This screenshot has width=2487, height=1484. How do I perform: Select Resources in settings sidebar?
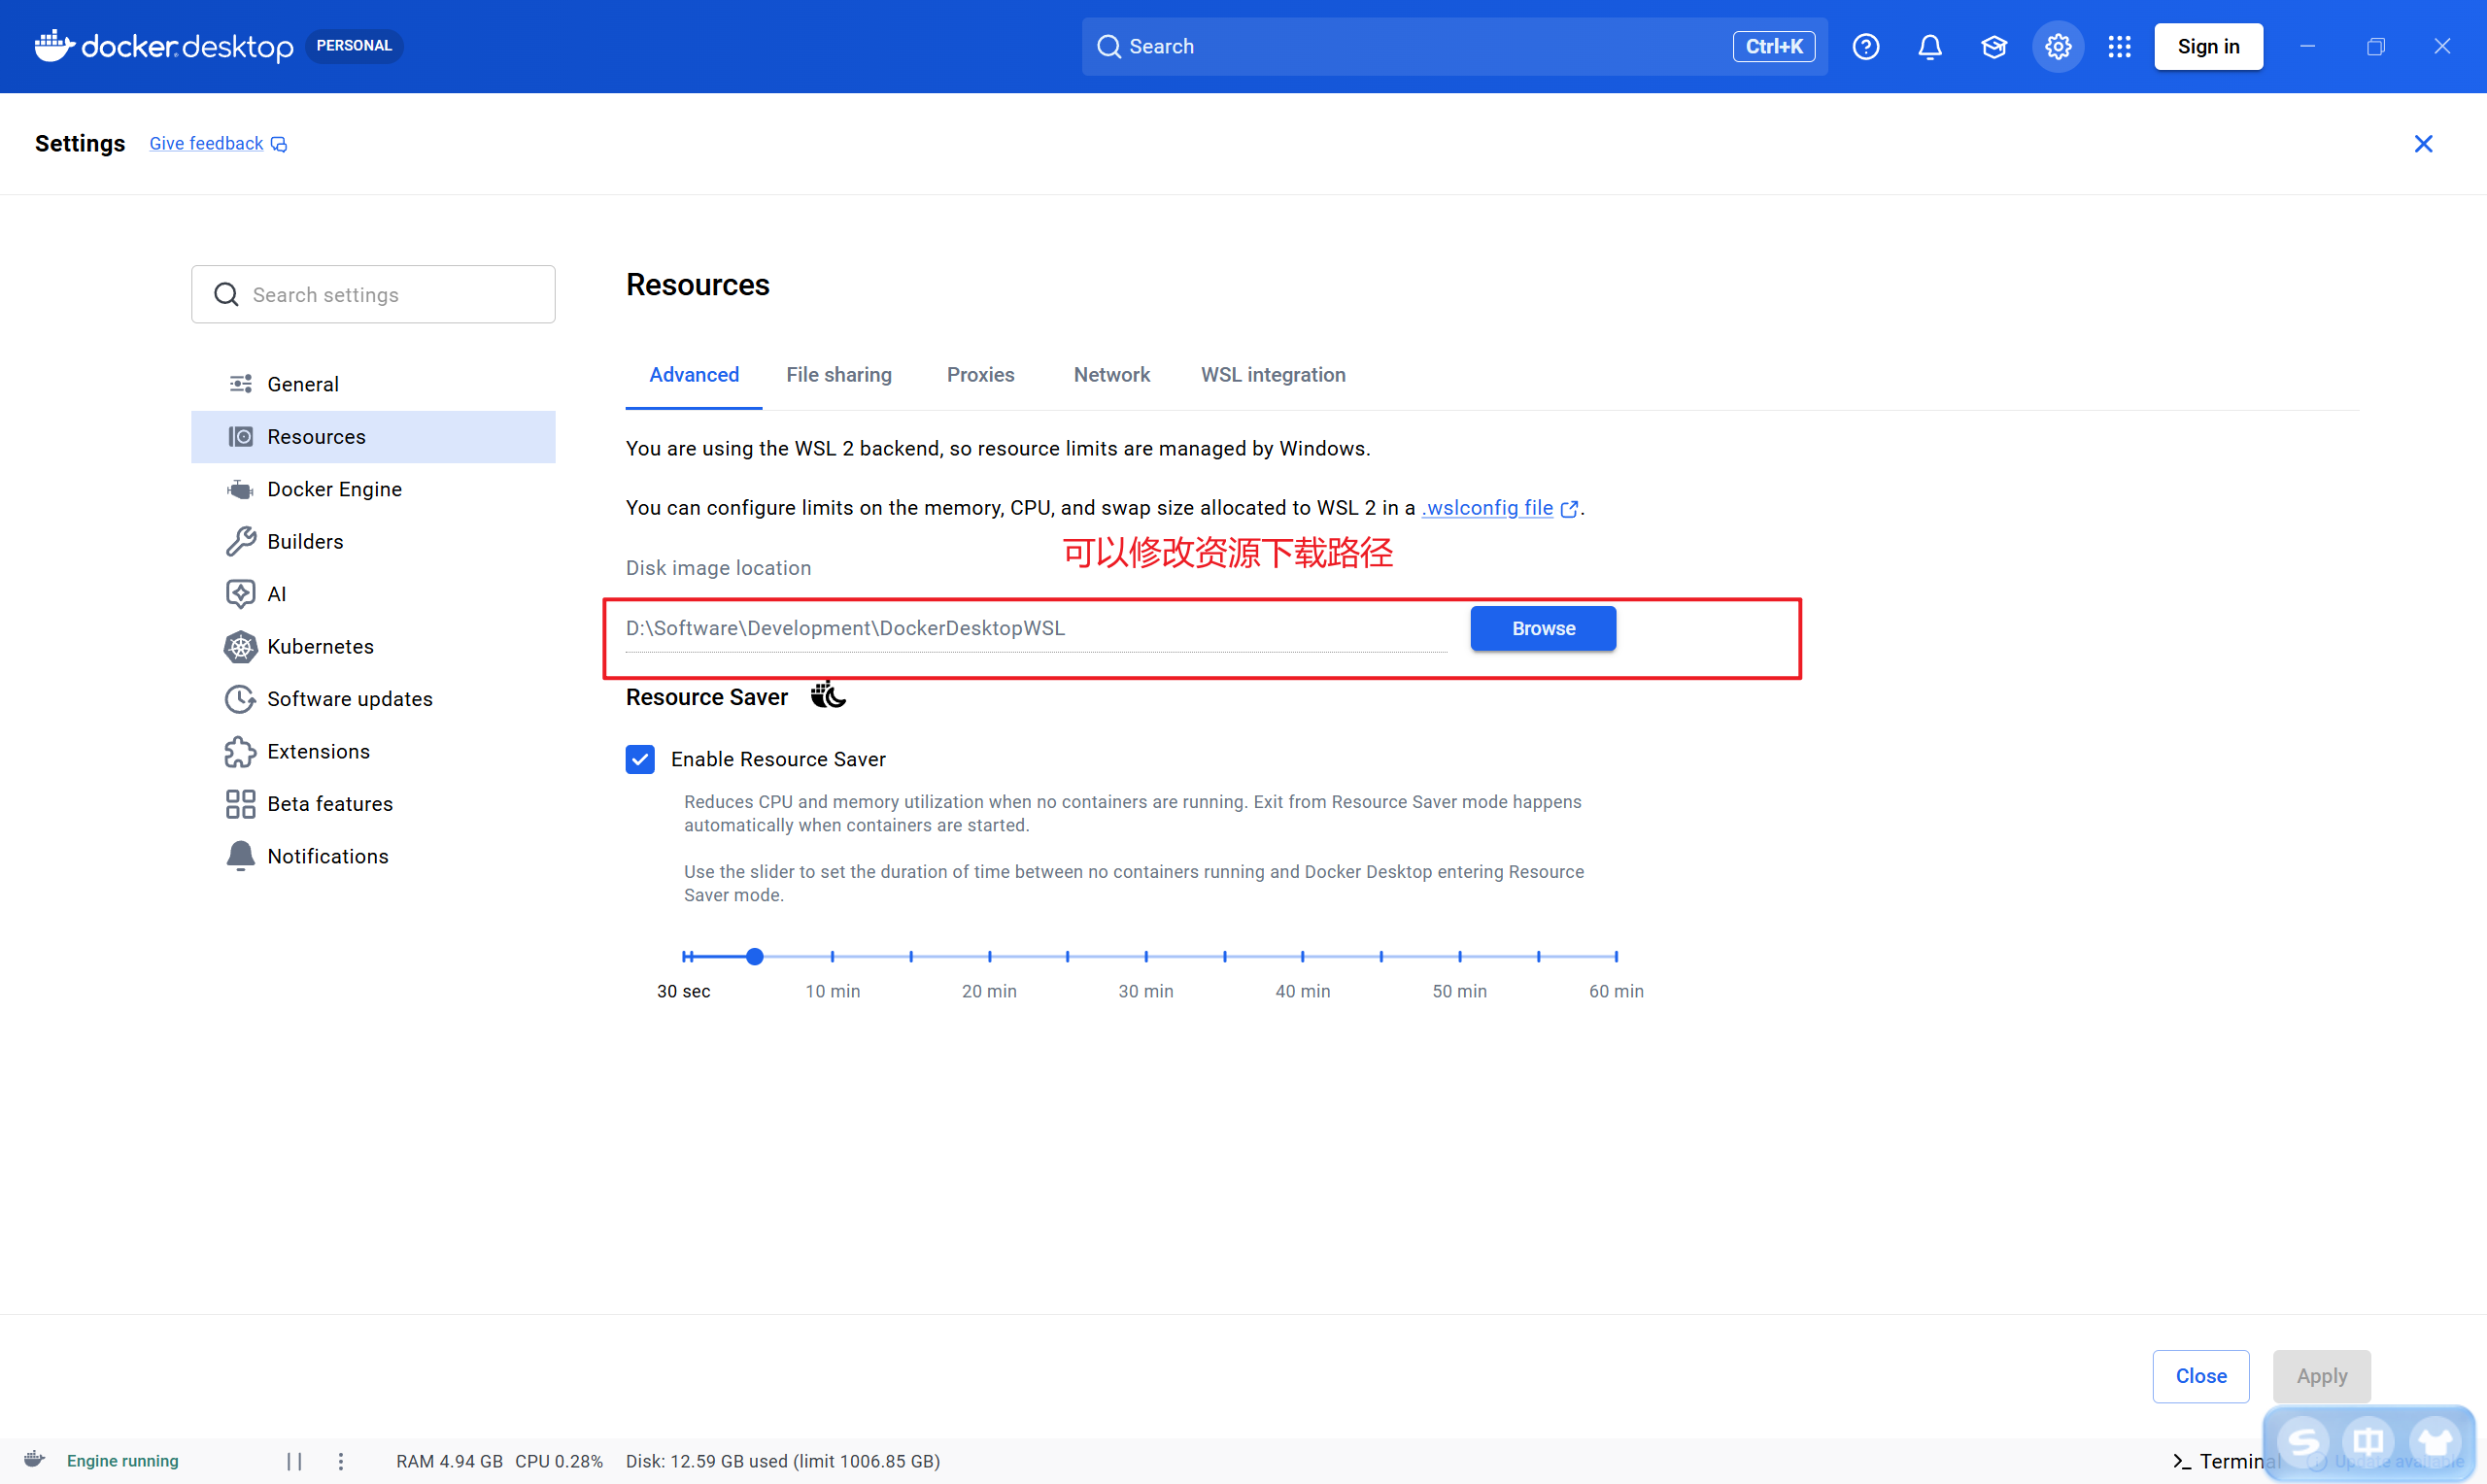point(373,437)
